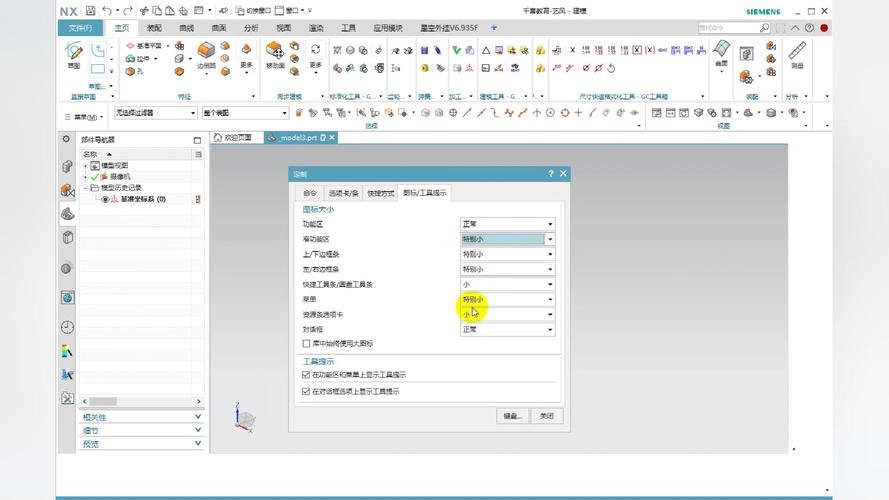
Task: Select the 拉伸 extrude tool
Action: tap(138, 58)
